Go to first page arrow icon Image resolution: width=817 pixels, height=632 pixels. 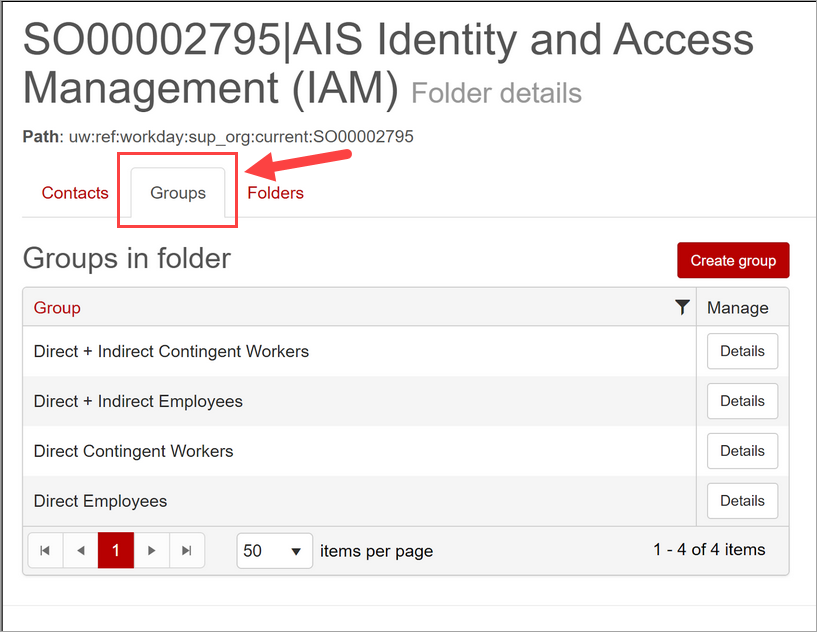tap(45, 550)
